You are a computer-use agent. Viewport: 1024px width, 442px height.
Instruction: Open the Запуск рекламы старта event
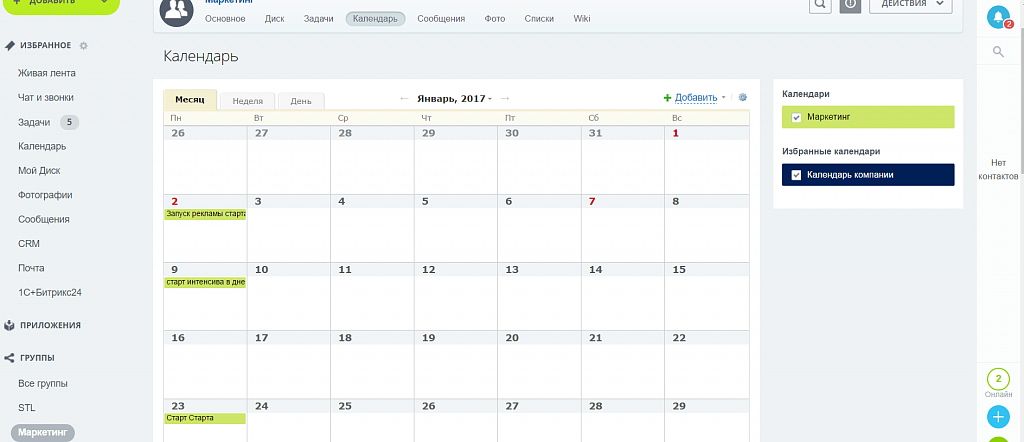pos(205,214)
